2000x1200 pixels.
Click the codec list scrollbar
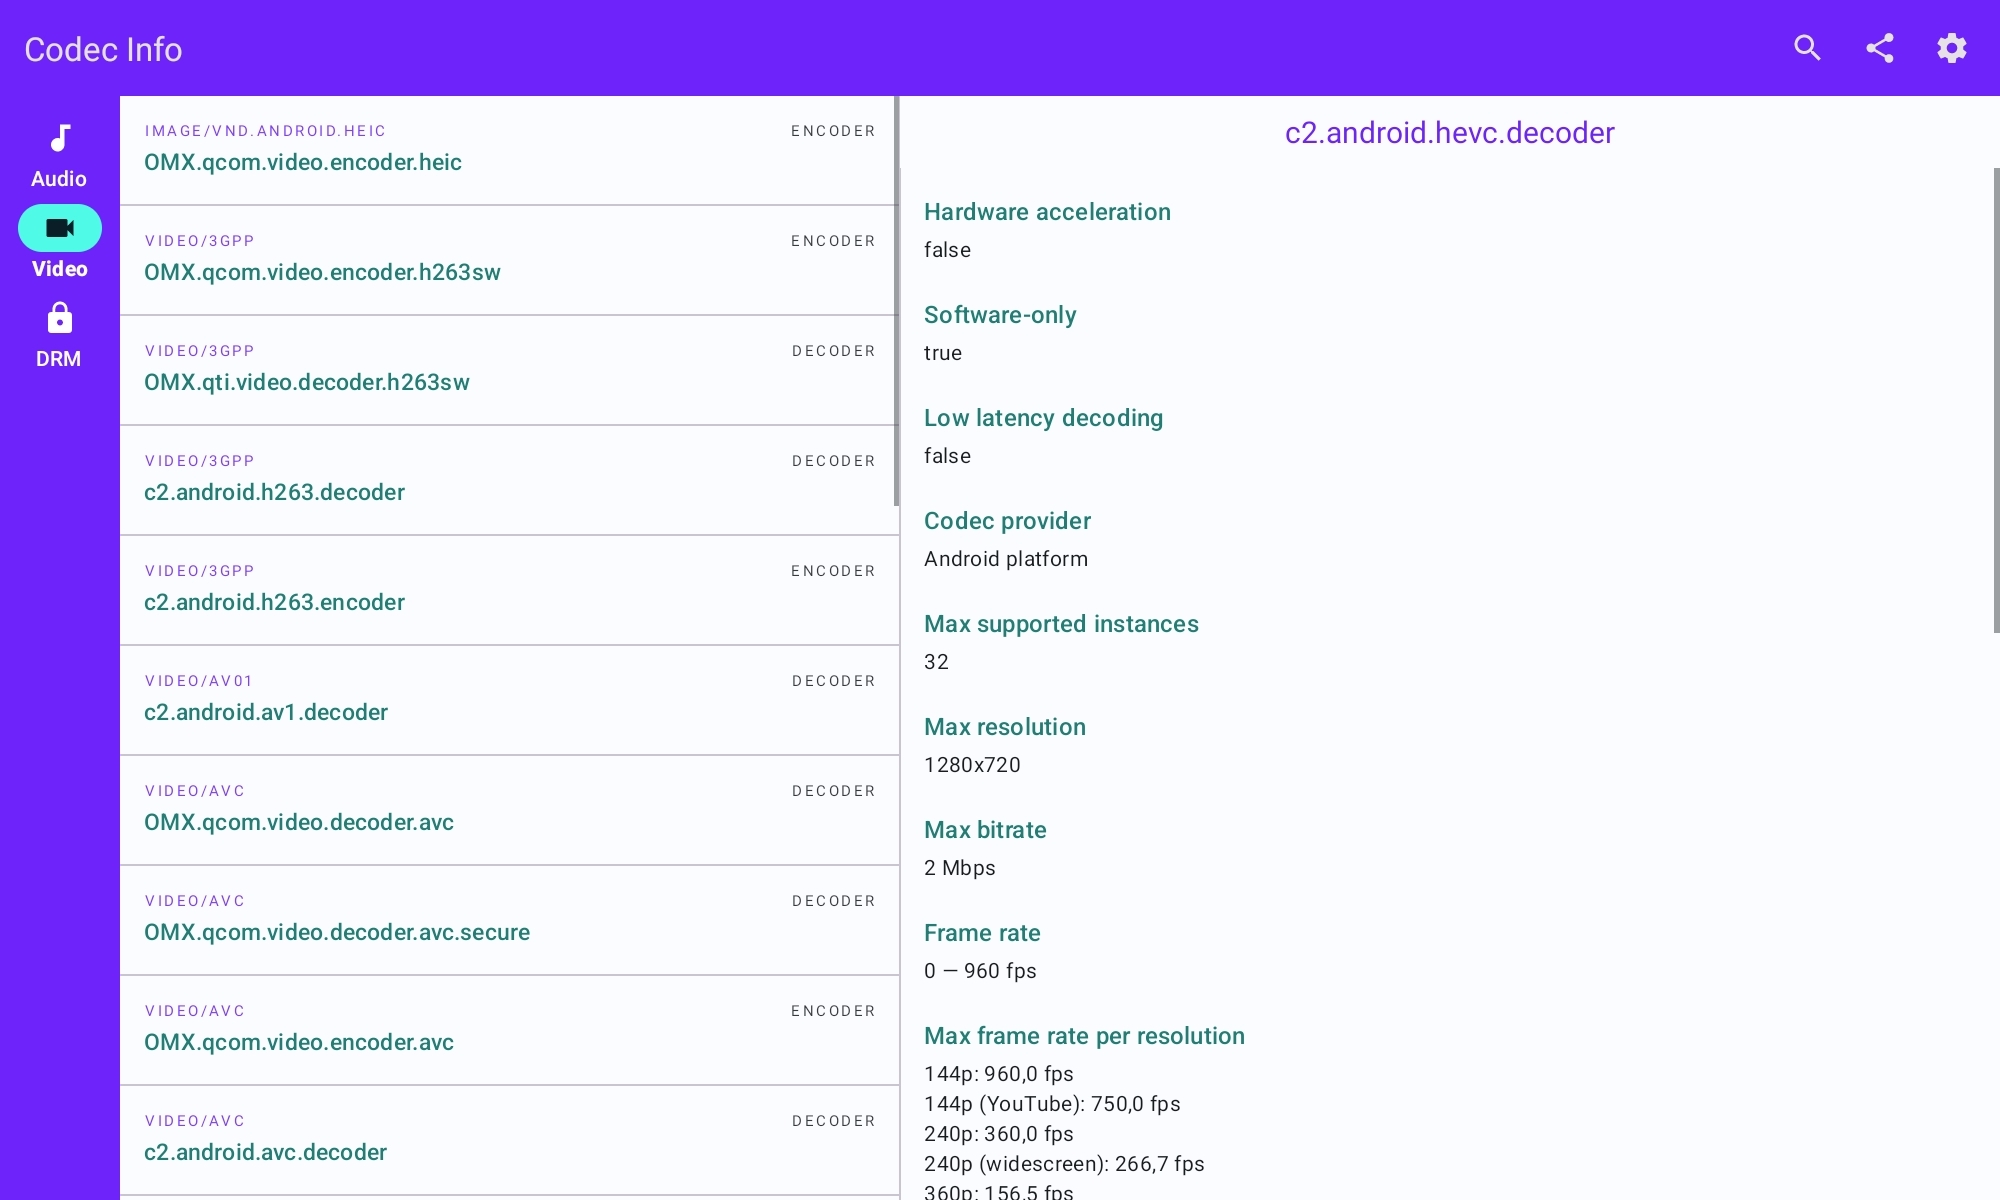click(896, 301)
